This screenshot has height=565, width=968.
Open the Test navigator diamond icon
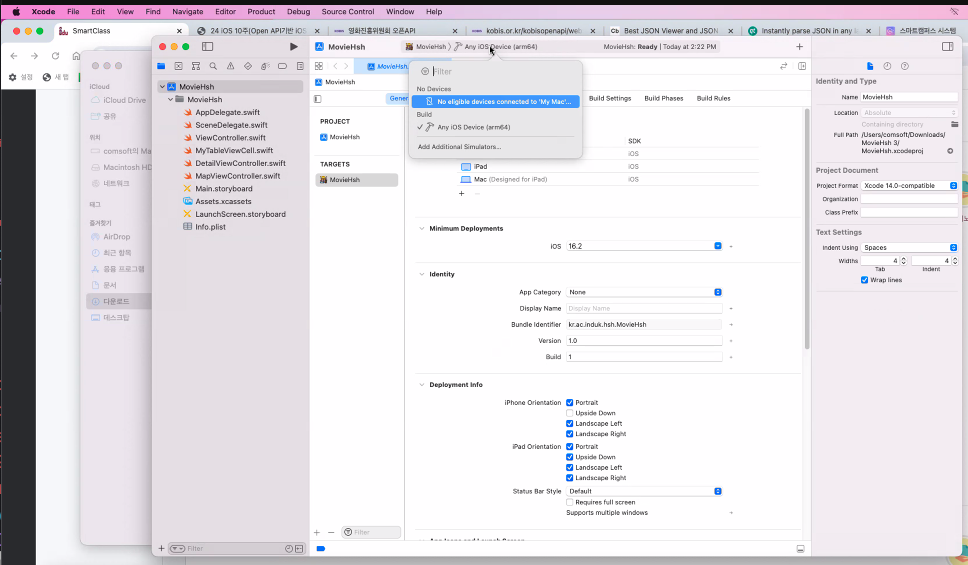click(248, 66)
